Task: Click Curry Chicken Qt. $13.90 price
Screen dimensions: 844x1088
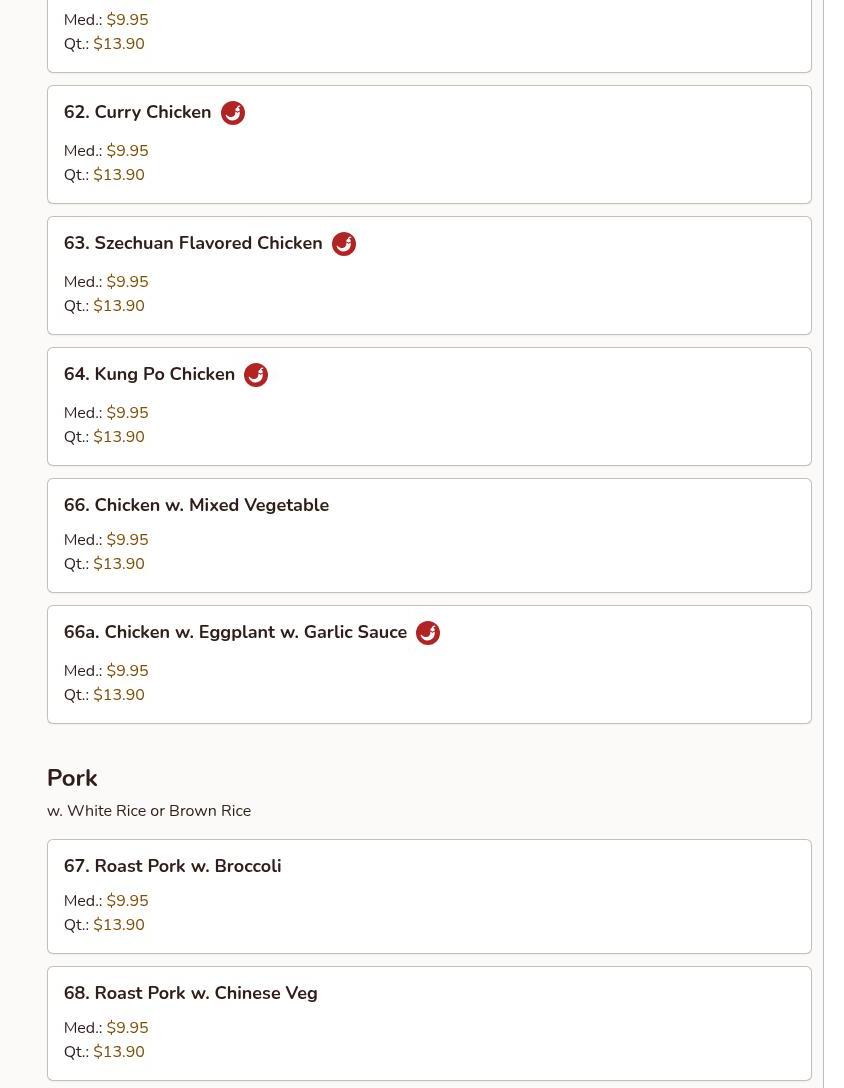Action: tap(118, 175)
